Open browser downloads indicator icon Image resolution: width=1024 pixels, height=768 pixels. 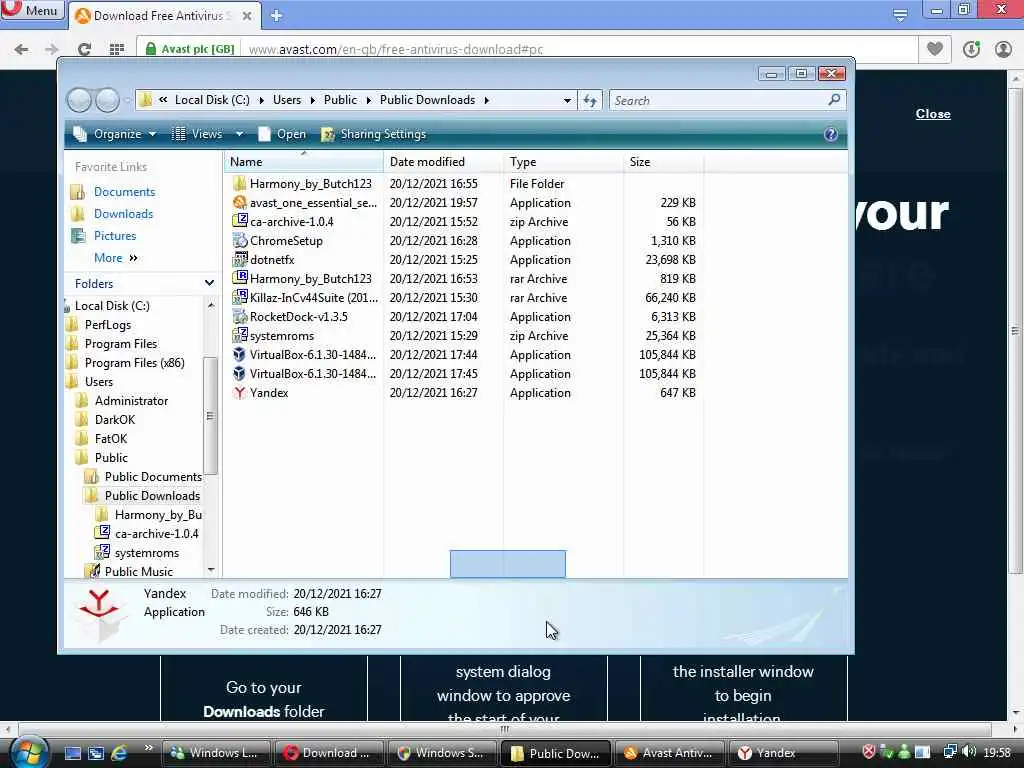point(970,49)
